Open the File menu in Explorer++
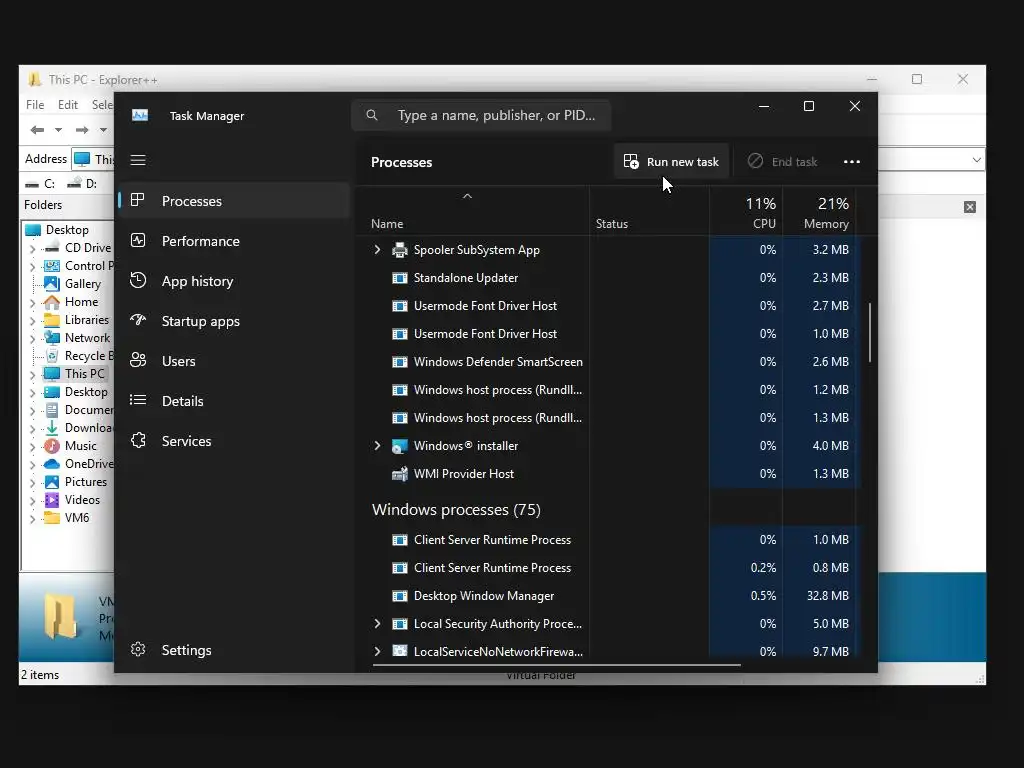 (x=35, y=104)
